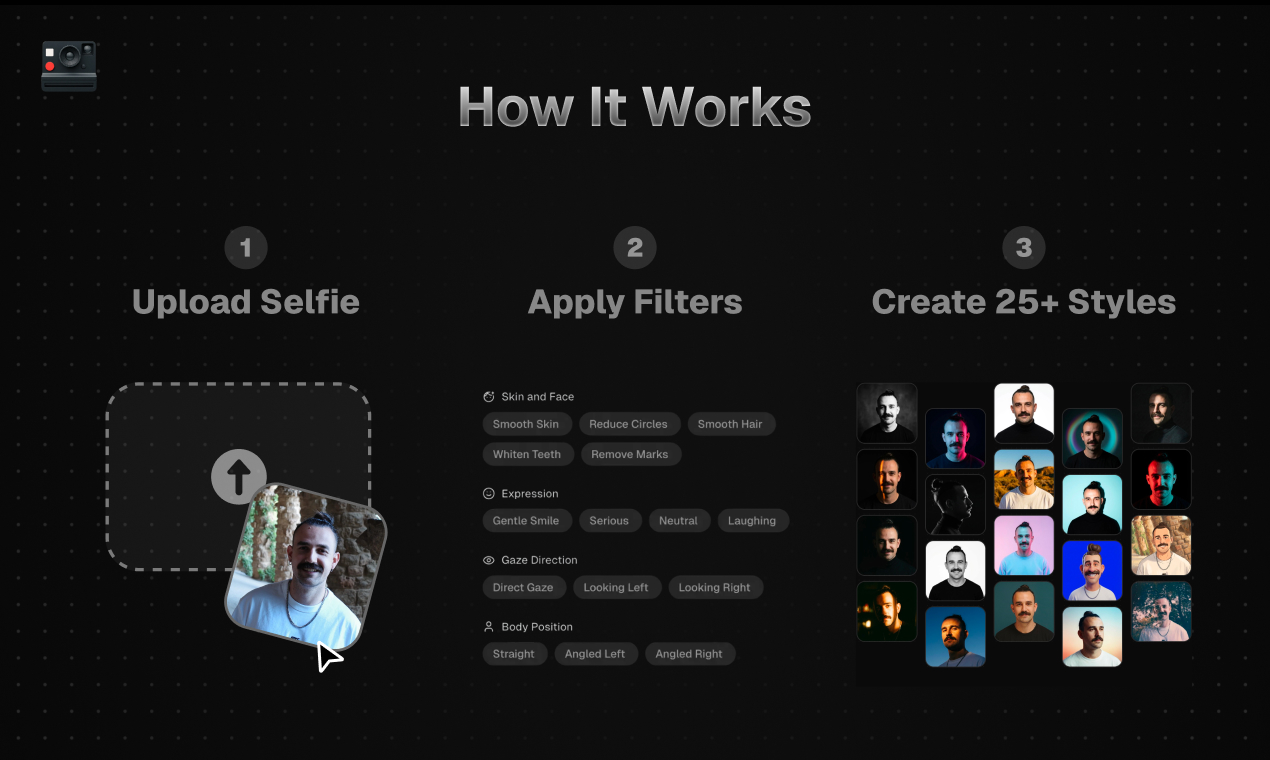Click the upload arrow icon
Image resolution: width=1270 pixels, height=760 pixels.
click(x=238, y=476)
